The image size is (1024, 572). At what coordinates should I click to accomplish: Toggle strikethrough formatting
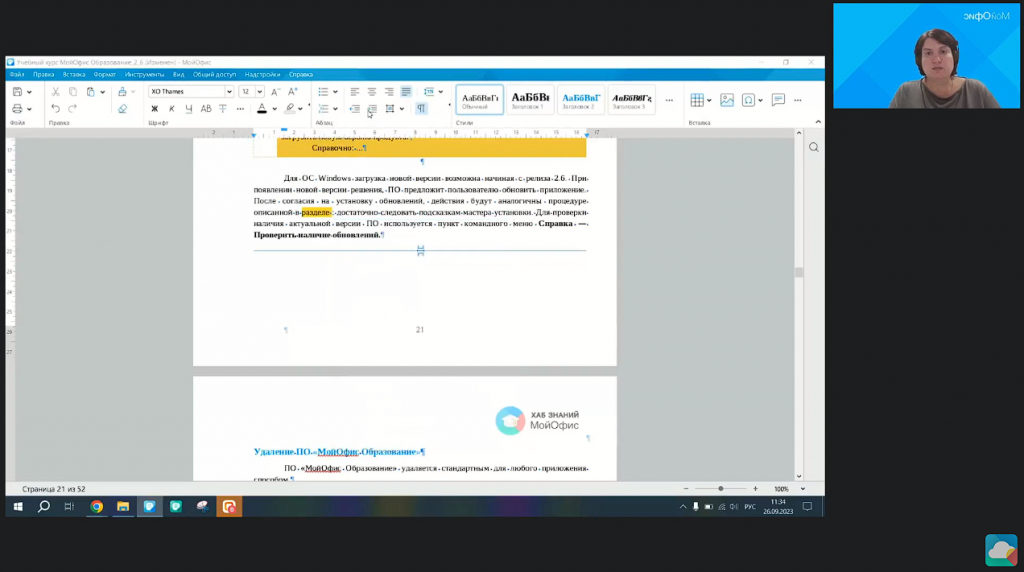pos(223,109)
